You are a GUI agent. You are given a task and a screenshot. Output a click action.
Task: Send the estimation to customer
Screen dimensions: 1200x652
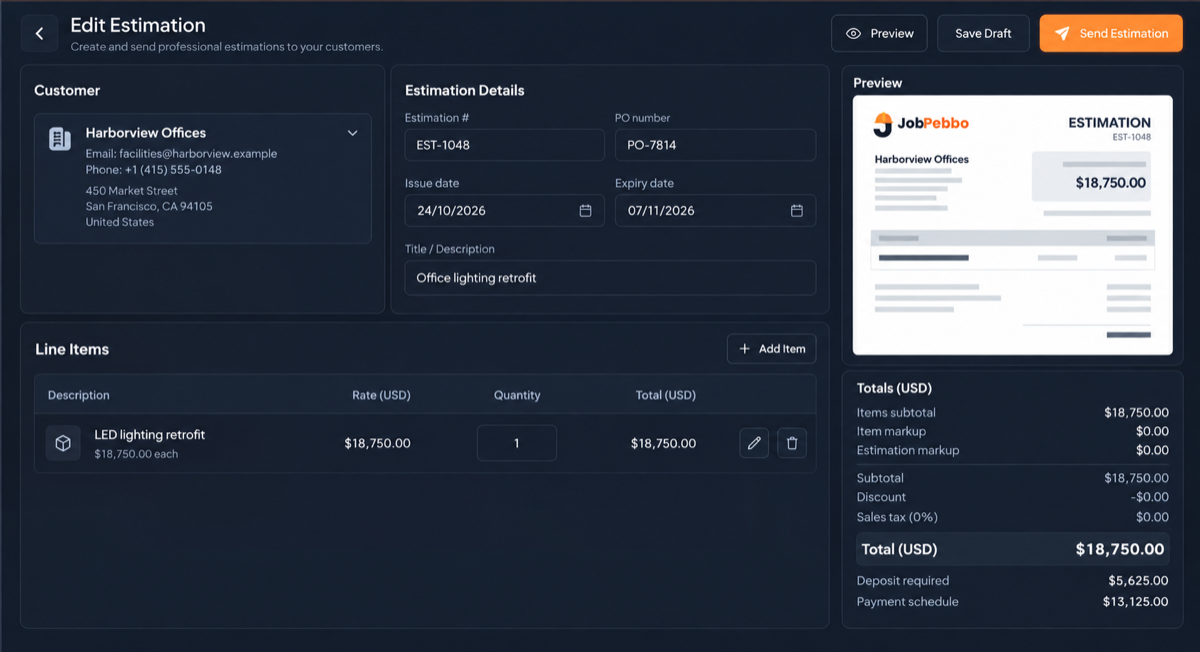click(1111, 33)
